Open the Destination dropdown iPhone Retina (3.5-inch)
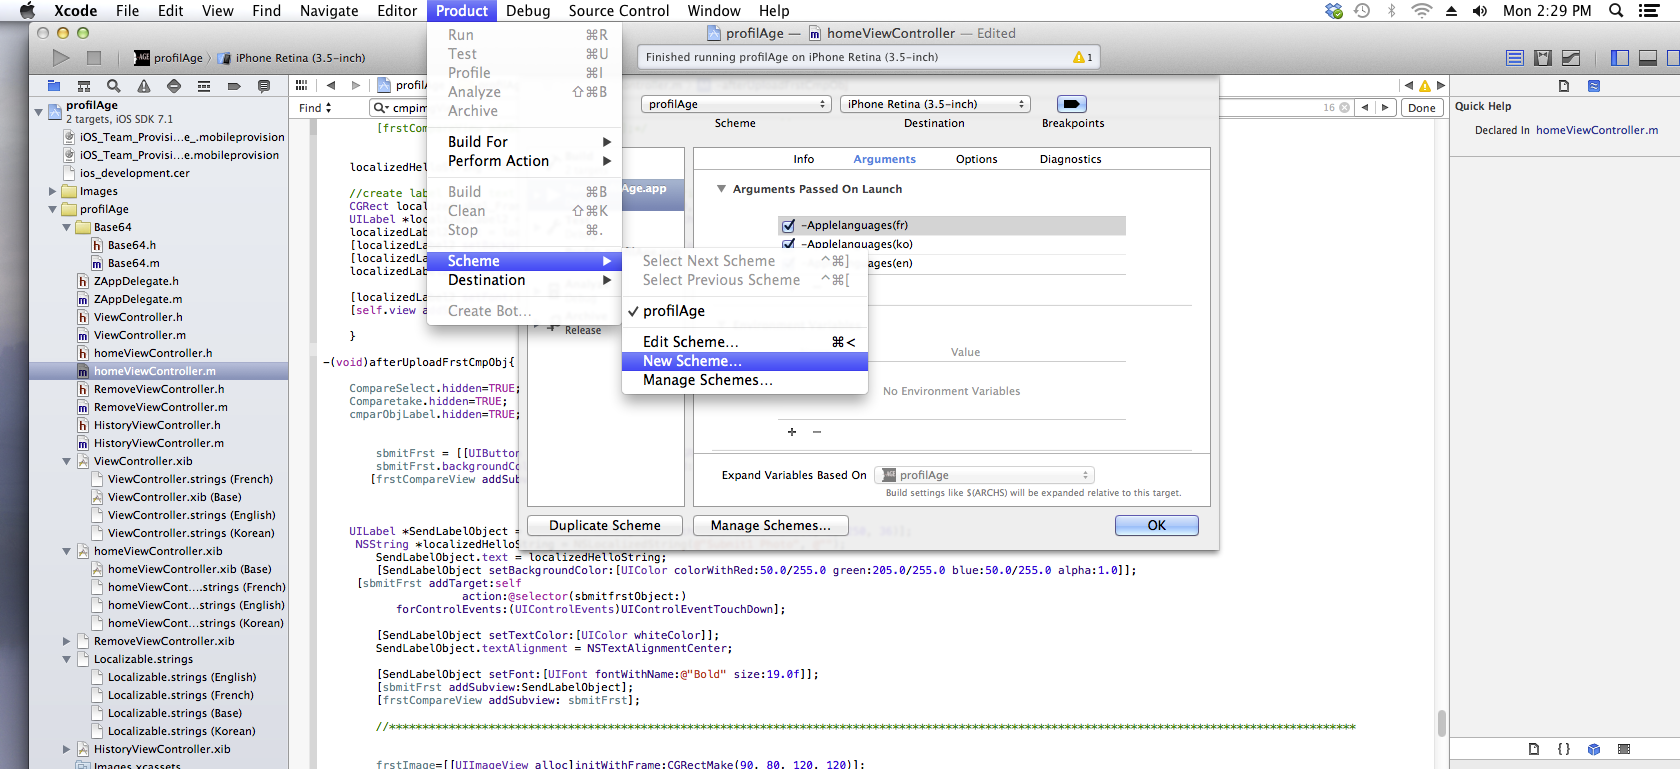This screenshot has height=769, width=1680. [935, 104]
